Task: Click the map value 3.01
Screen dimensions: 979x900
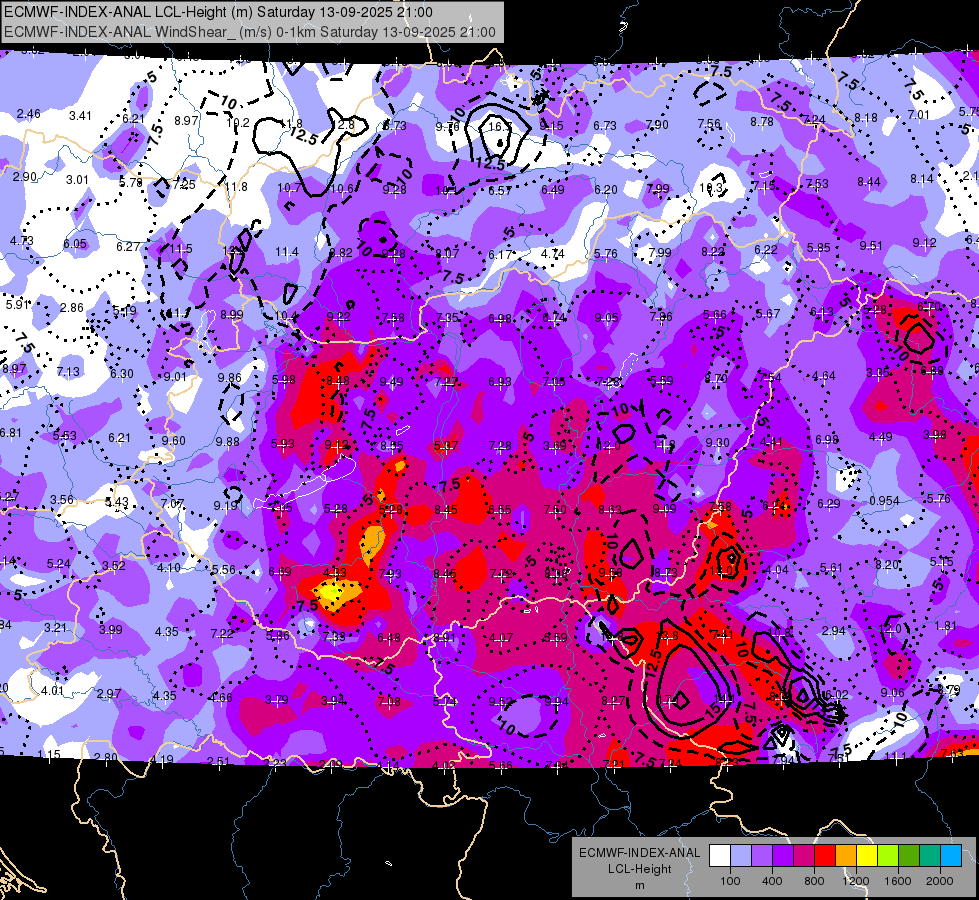Action: pos(77,180)
